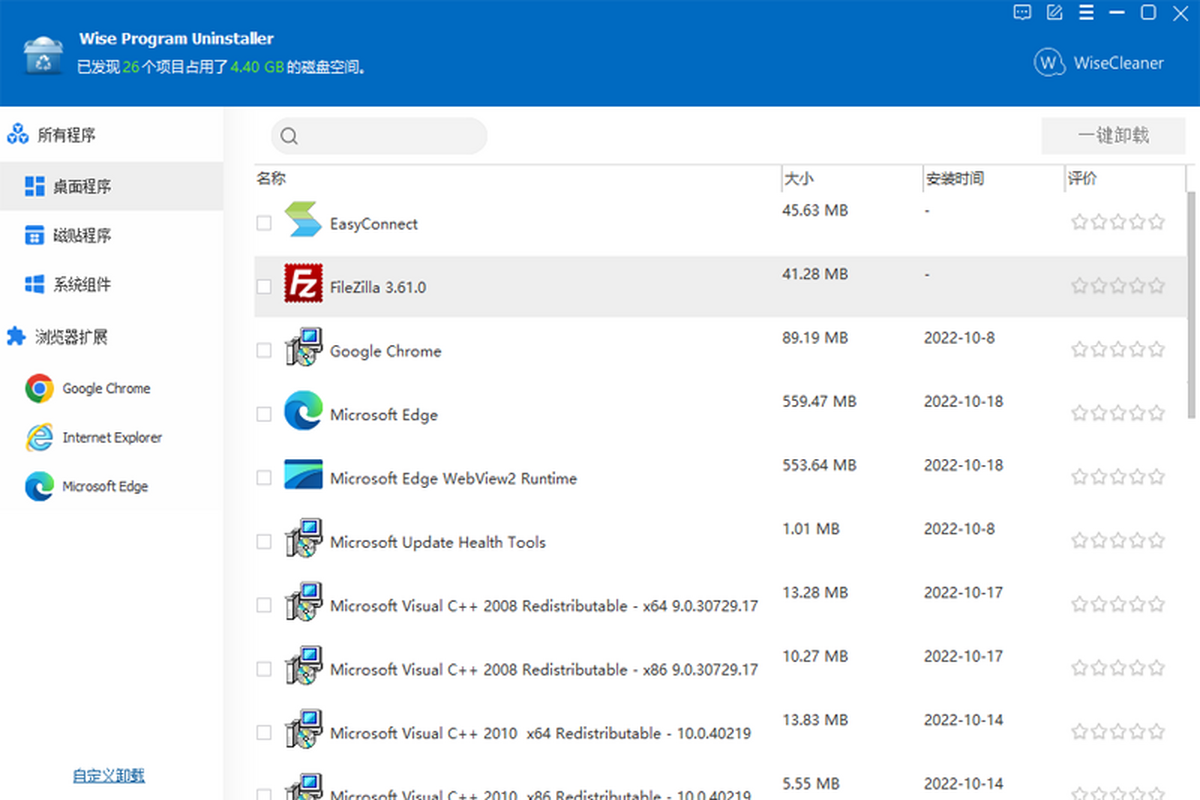Select the Edge WebView2 Runtime icon
The image size is (1200, 800).
(x=303, y=474)
